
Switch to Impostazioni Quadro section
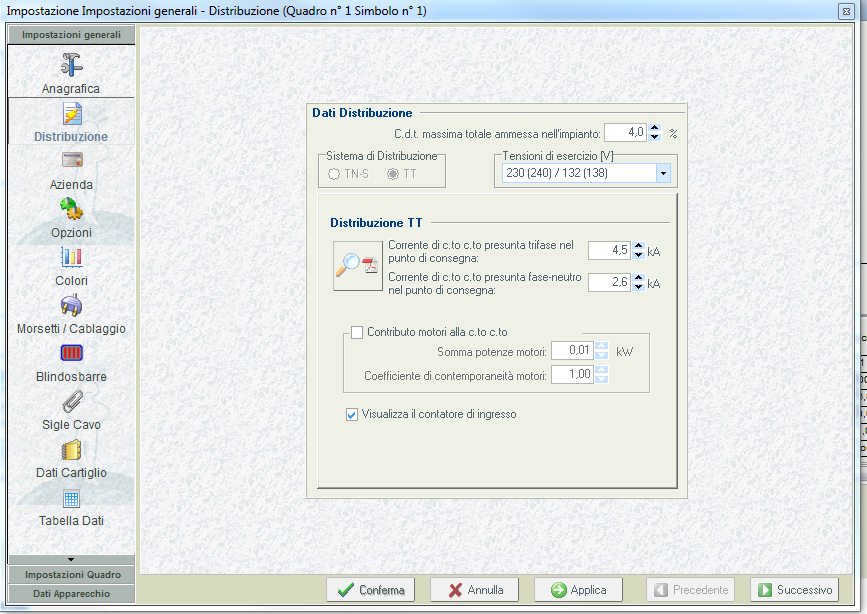pyautogui.click(x=72, y=575)
